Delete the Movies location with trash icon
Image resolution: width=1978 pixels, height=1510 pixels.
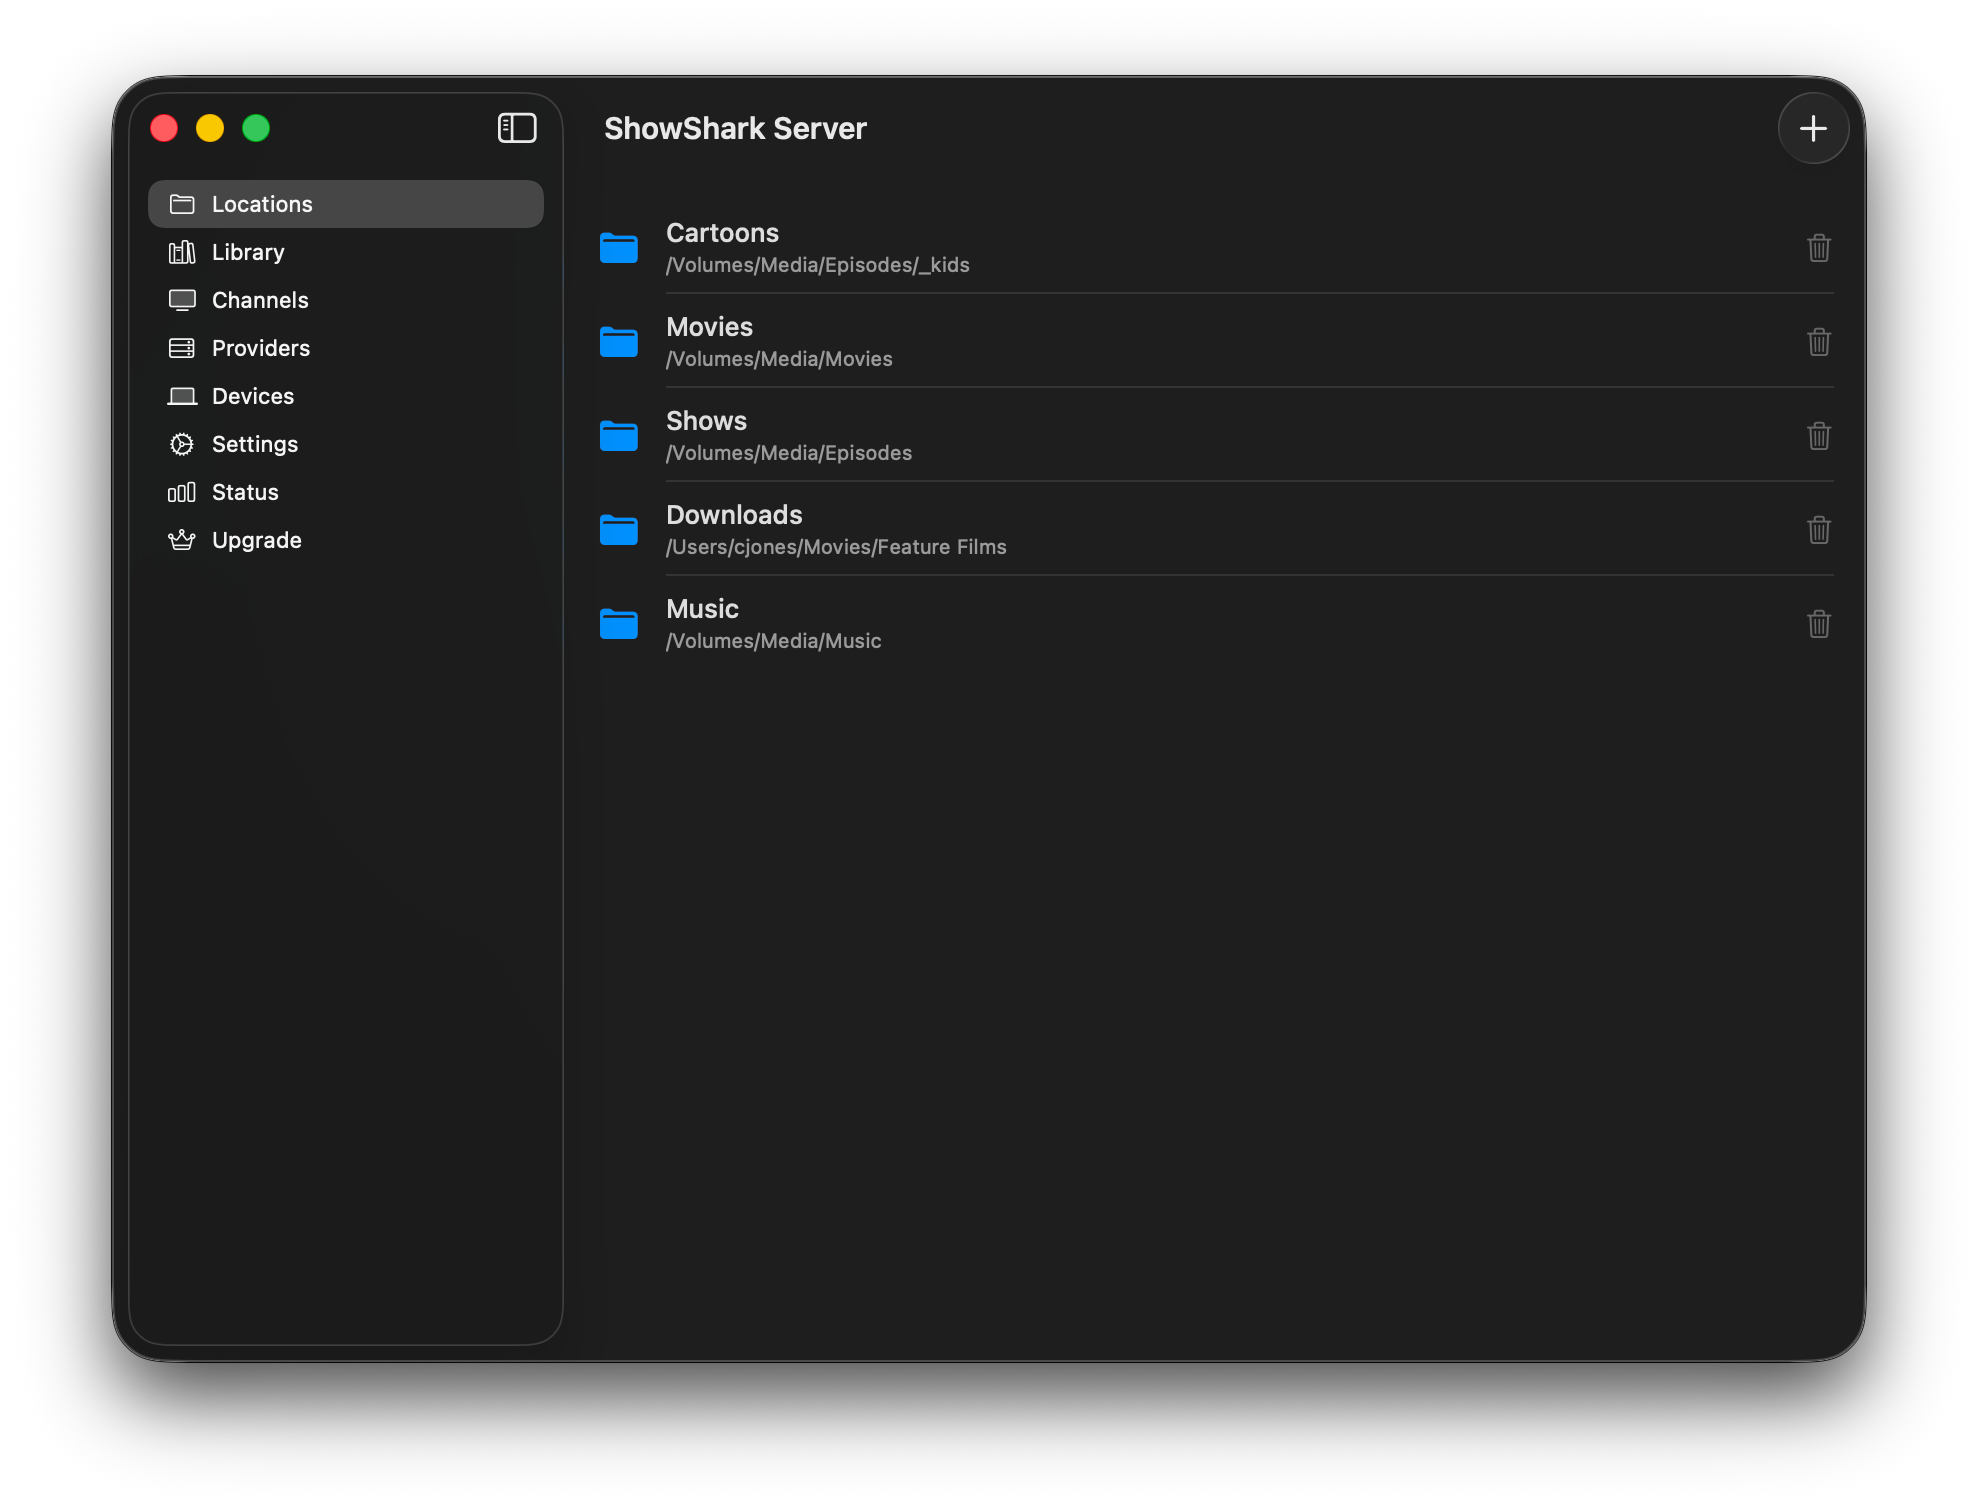[x=1818, y=342]
